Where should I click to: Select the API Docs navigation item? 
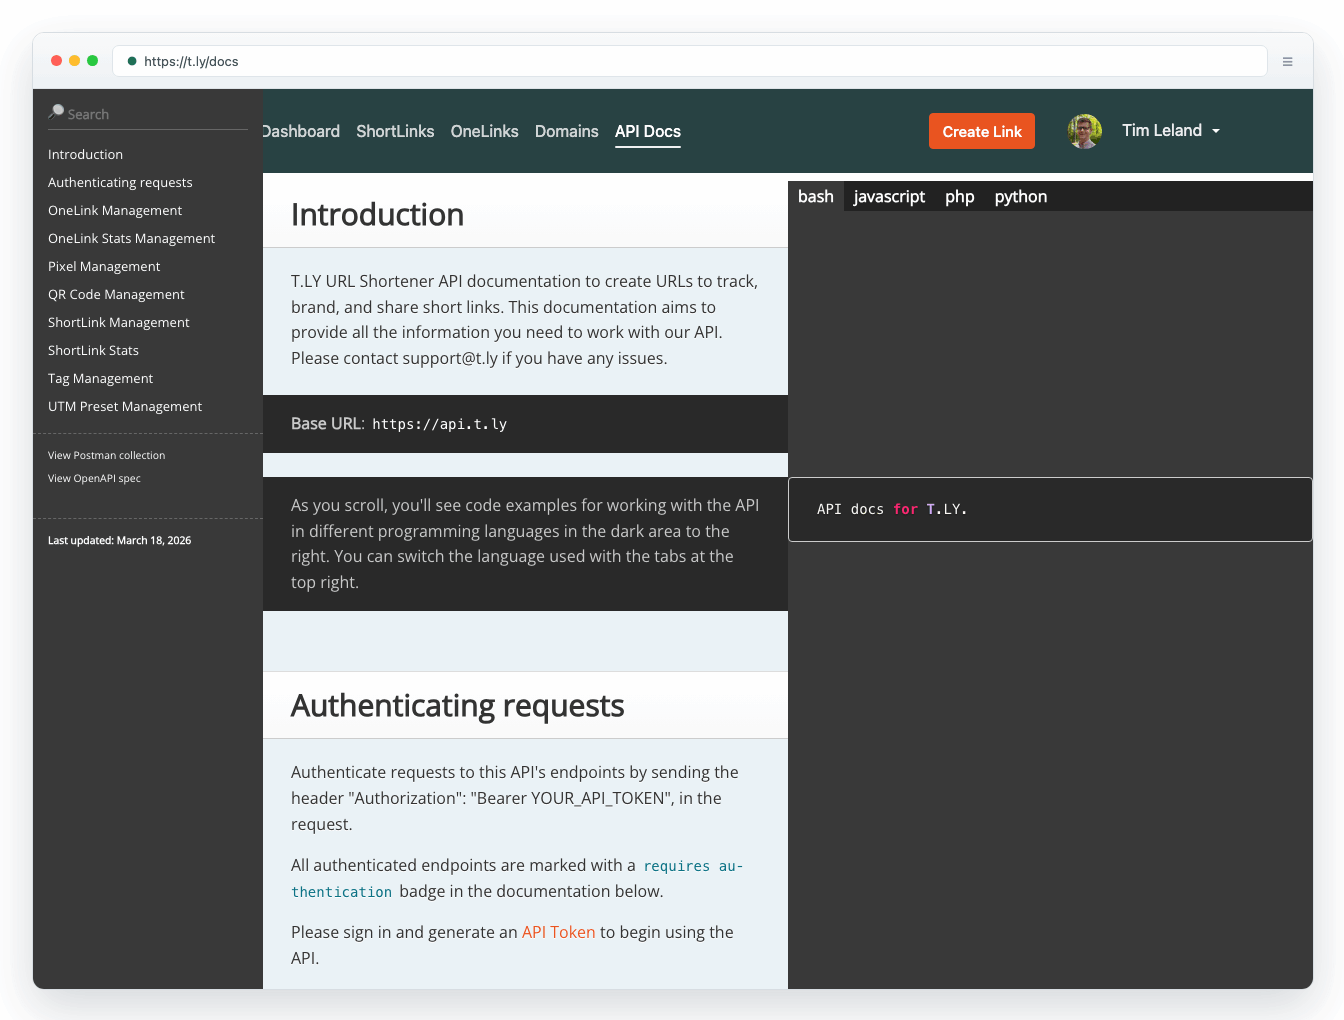click(x=648, y=131)
